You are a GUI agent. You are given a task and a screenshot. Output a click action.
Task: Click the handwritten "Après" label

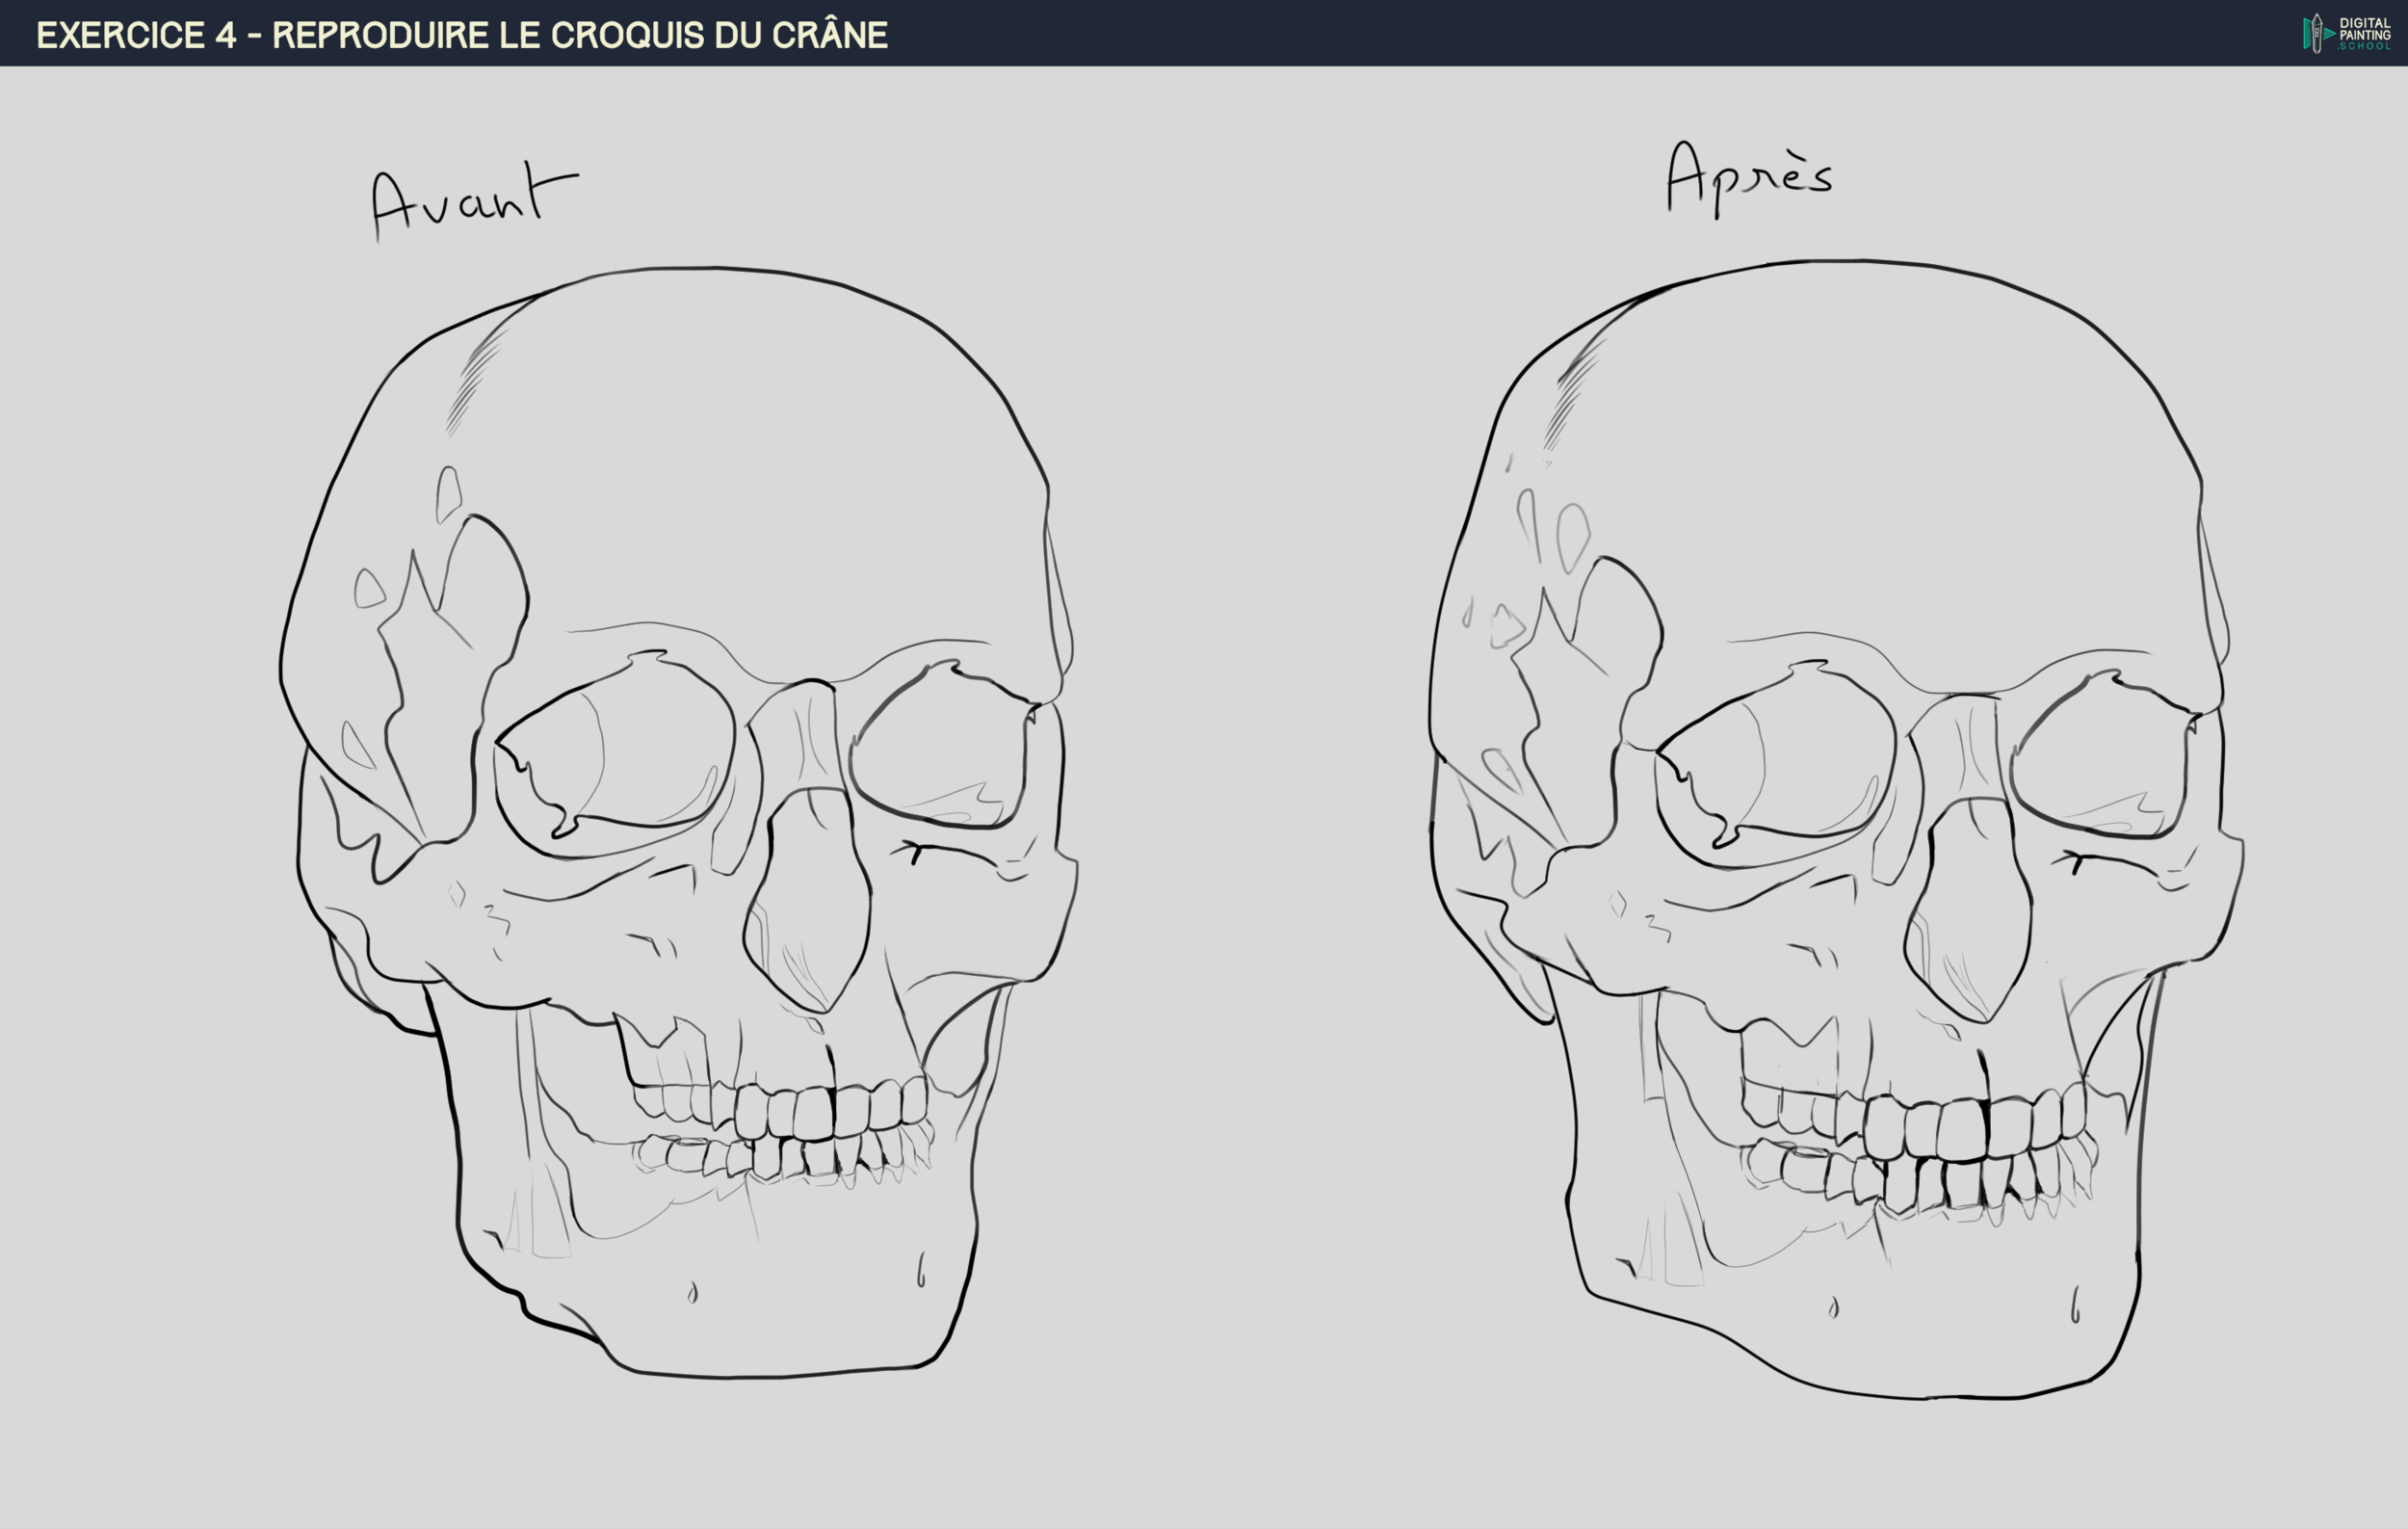point(1749,177)
